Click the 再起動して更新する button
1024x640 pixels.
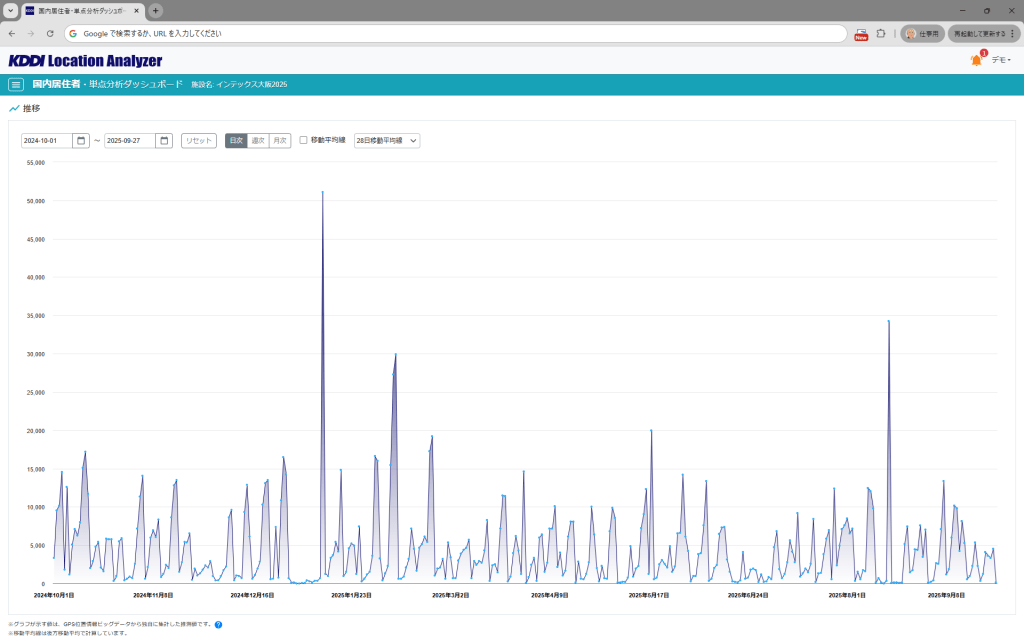coord(984,33)
